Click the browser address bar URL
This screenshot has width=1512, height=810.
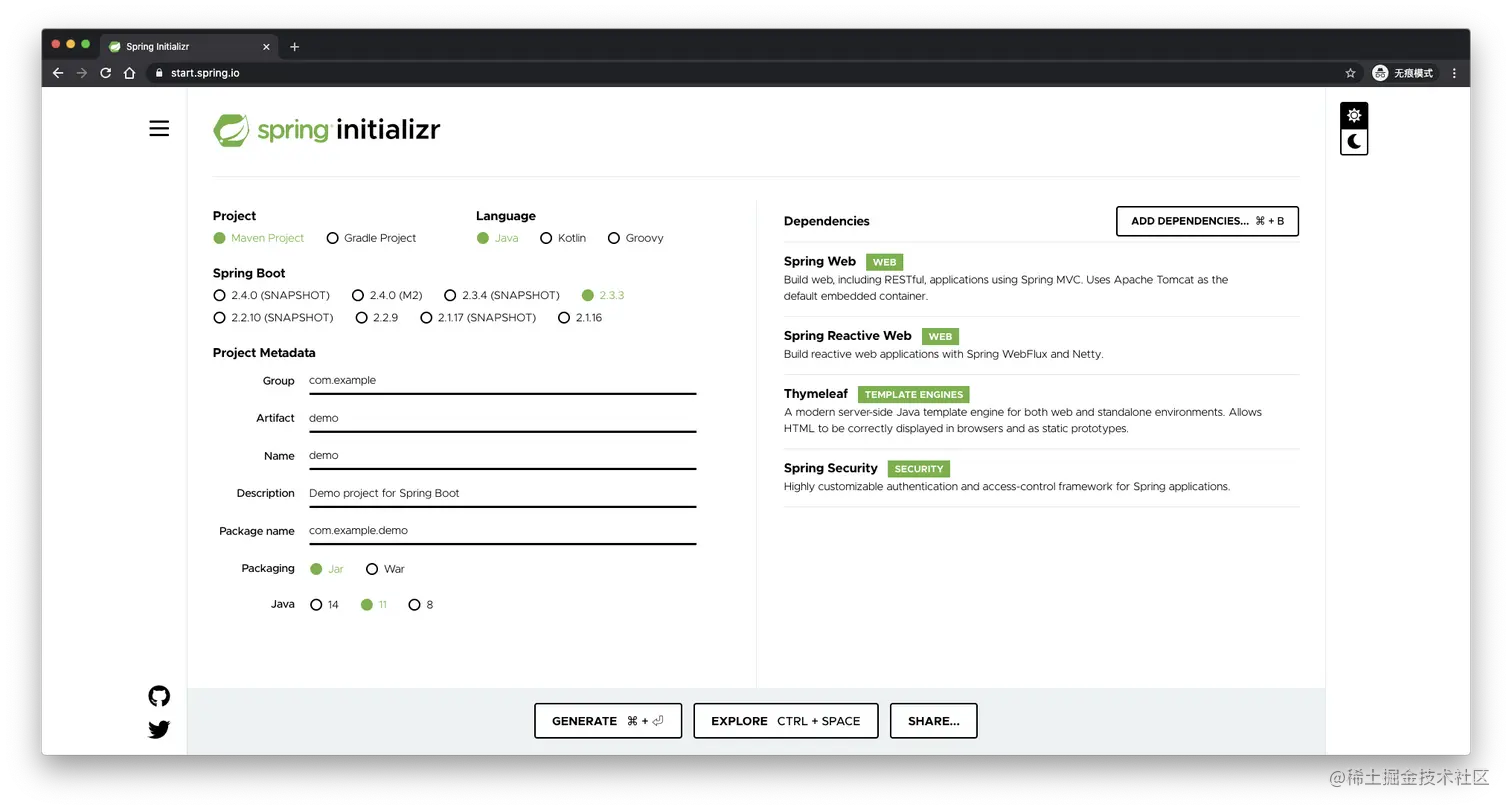coord(205,73)
